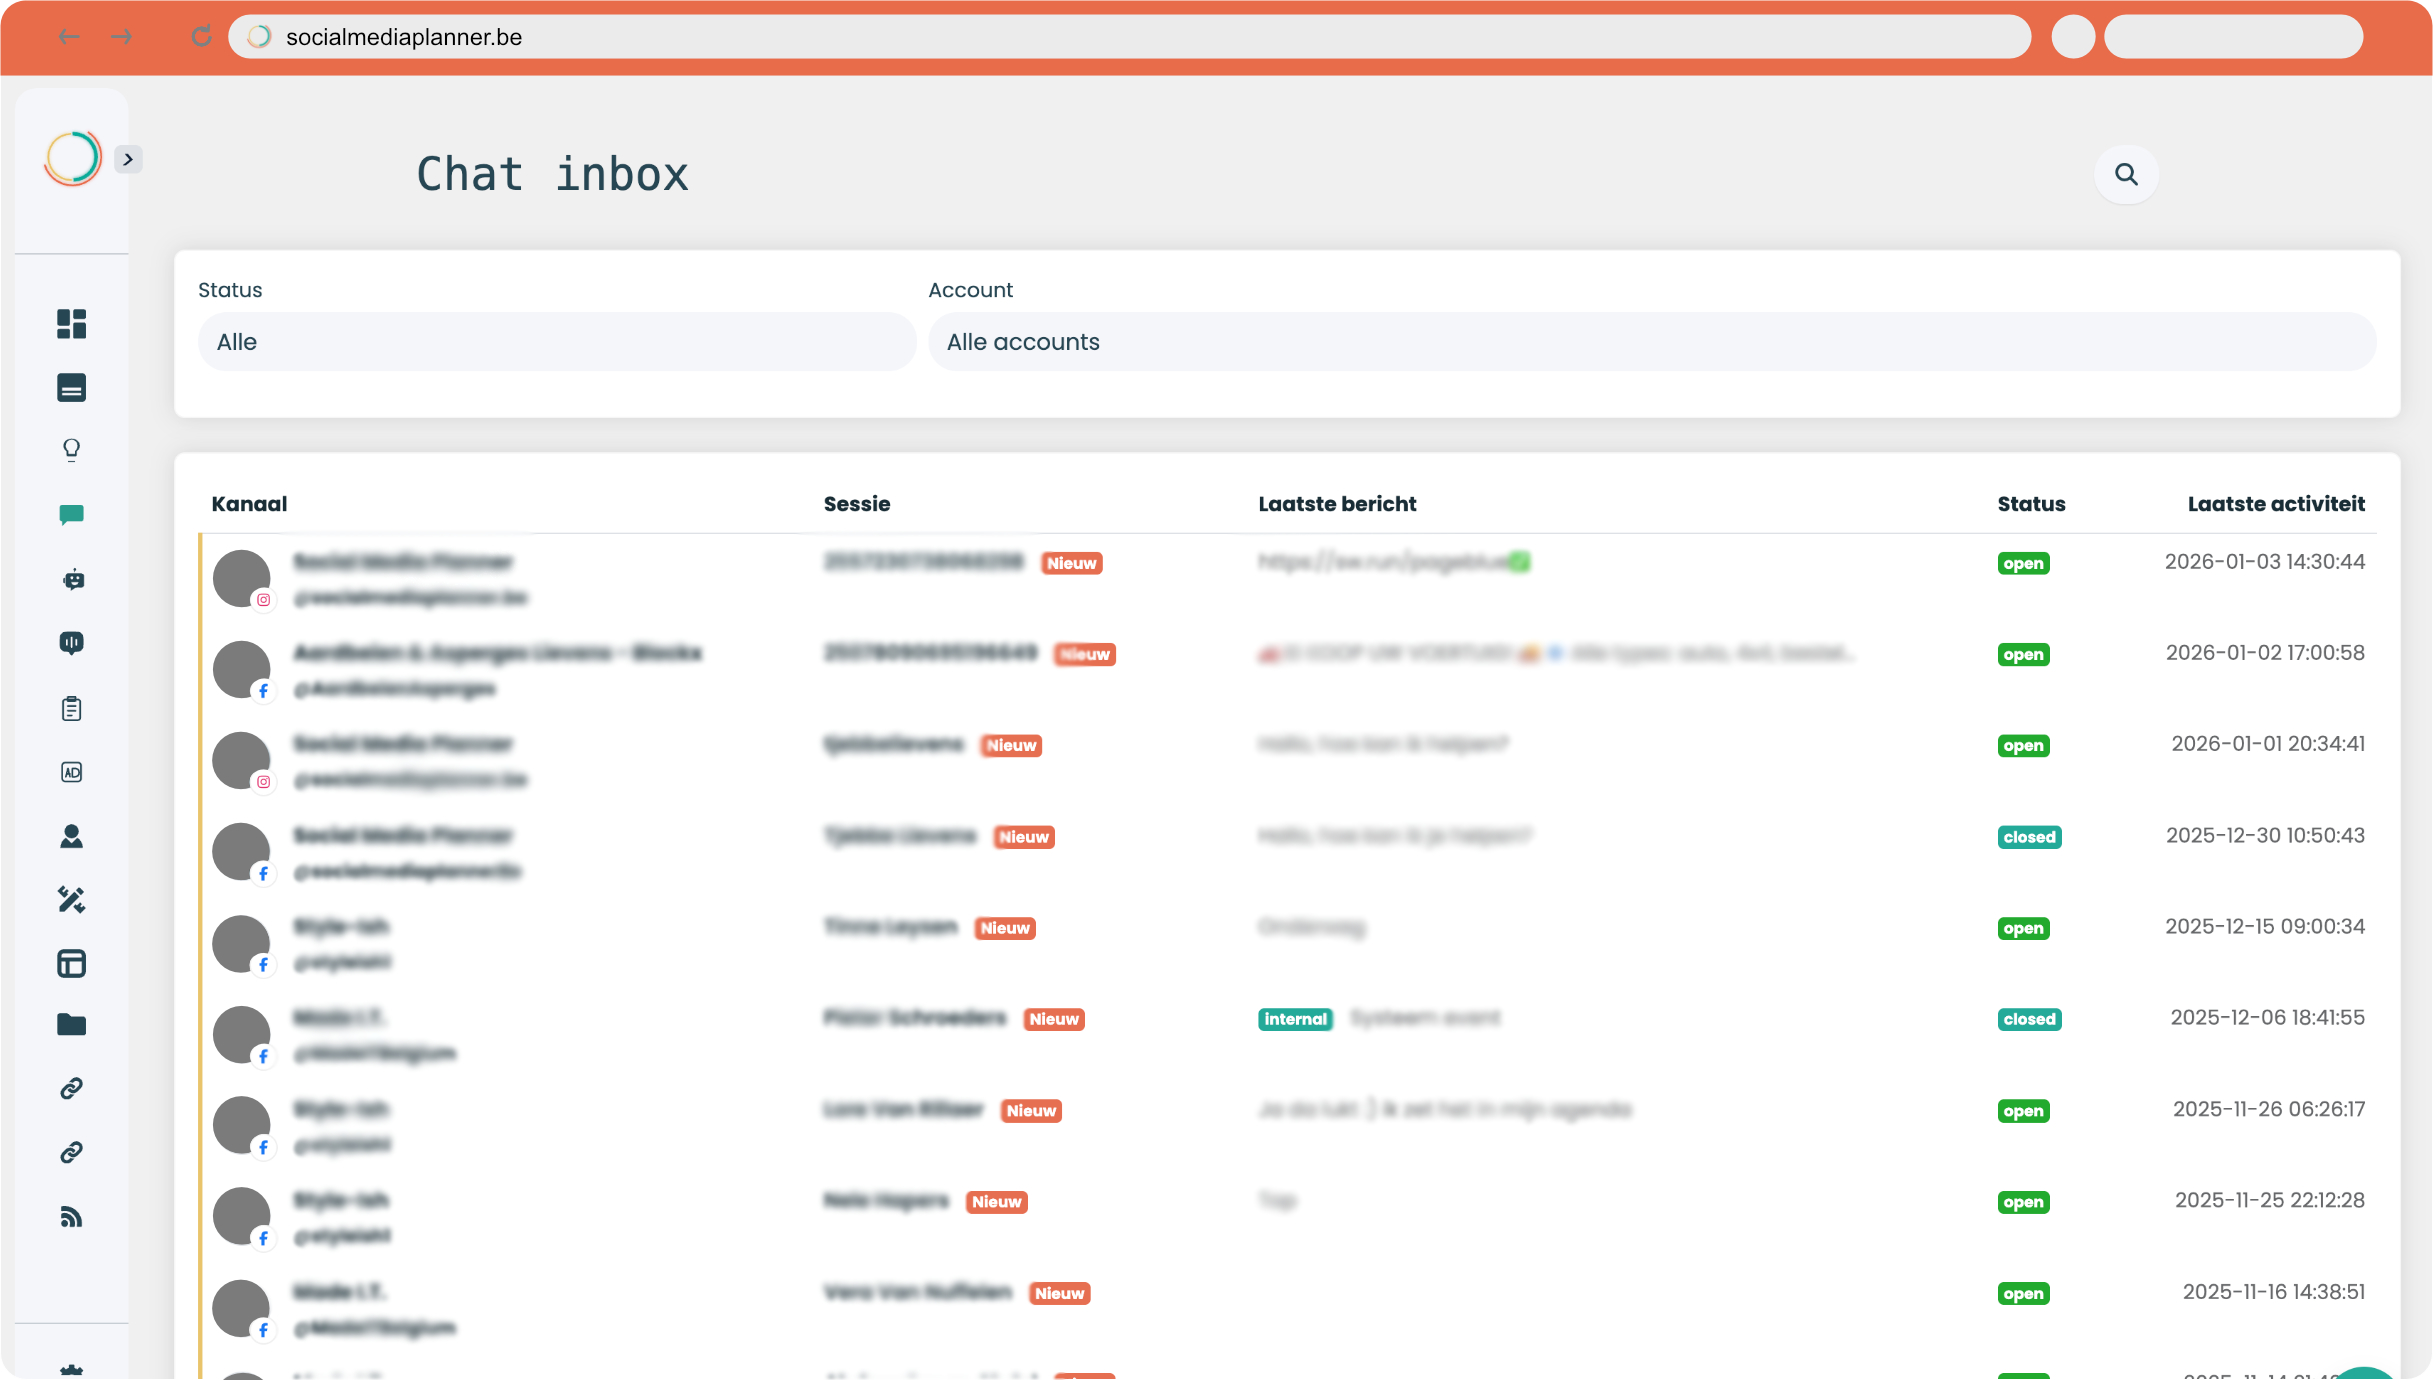
Task: Click the search magnifier button
Action: (x=2126, y=175)
